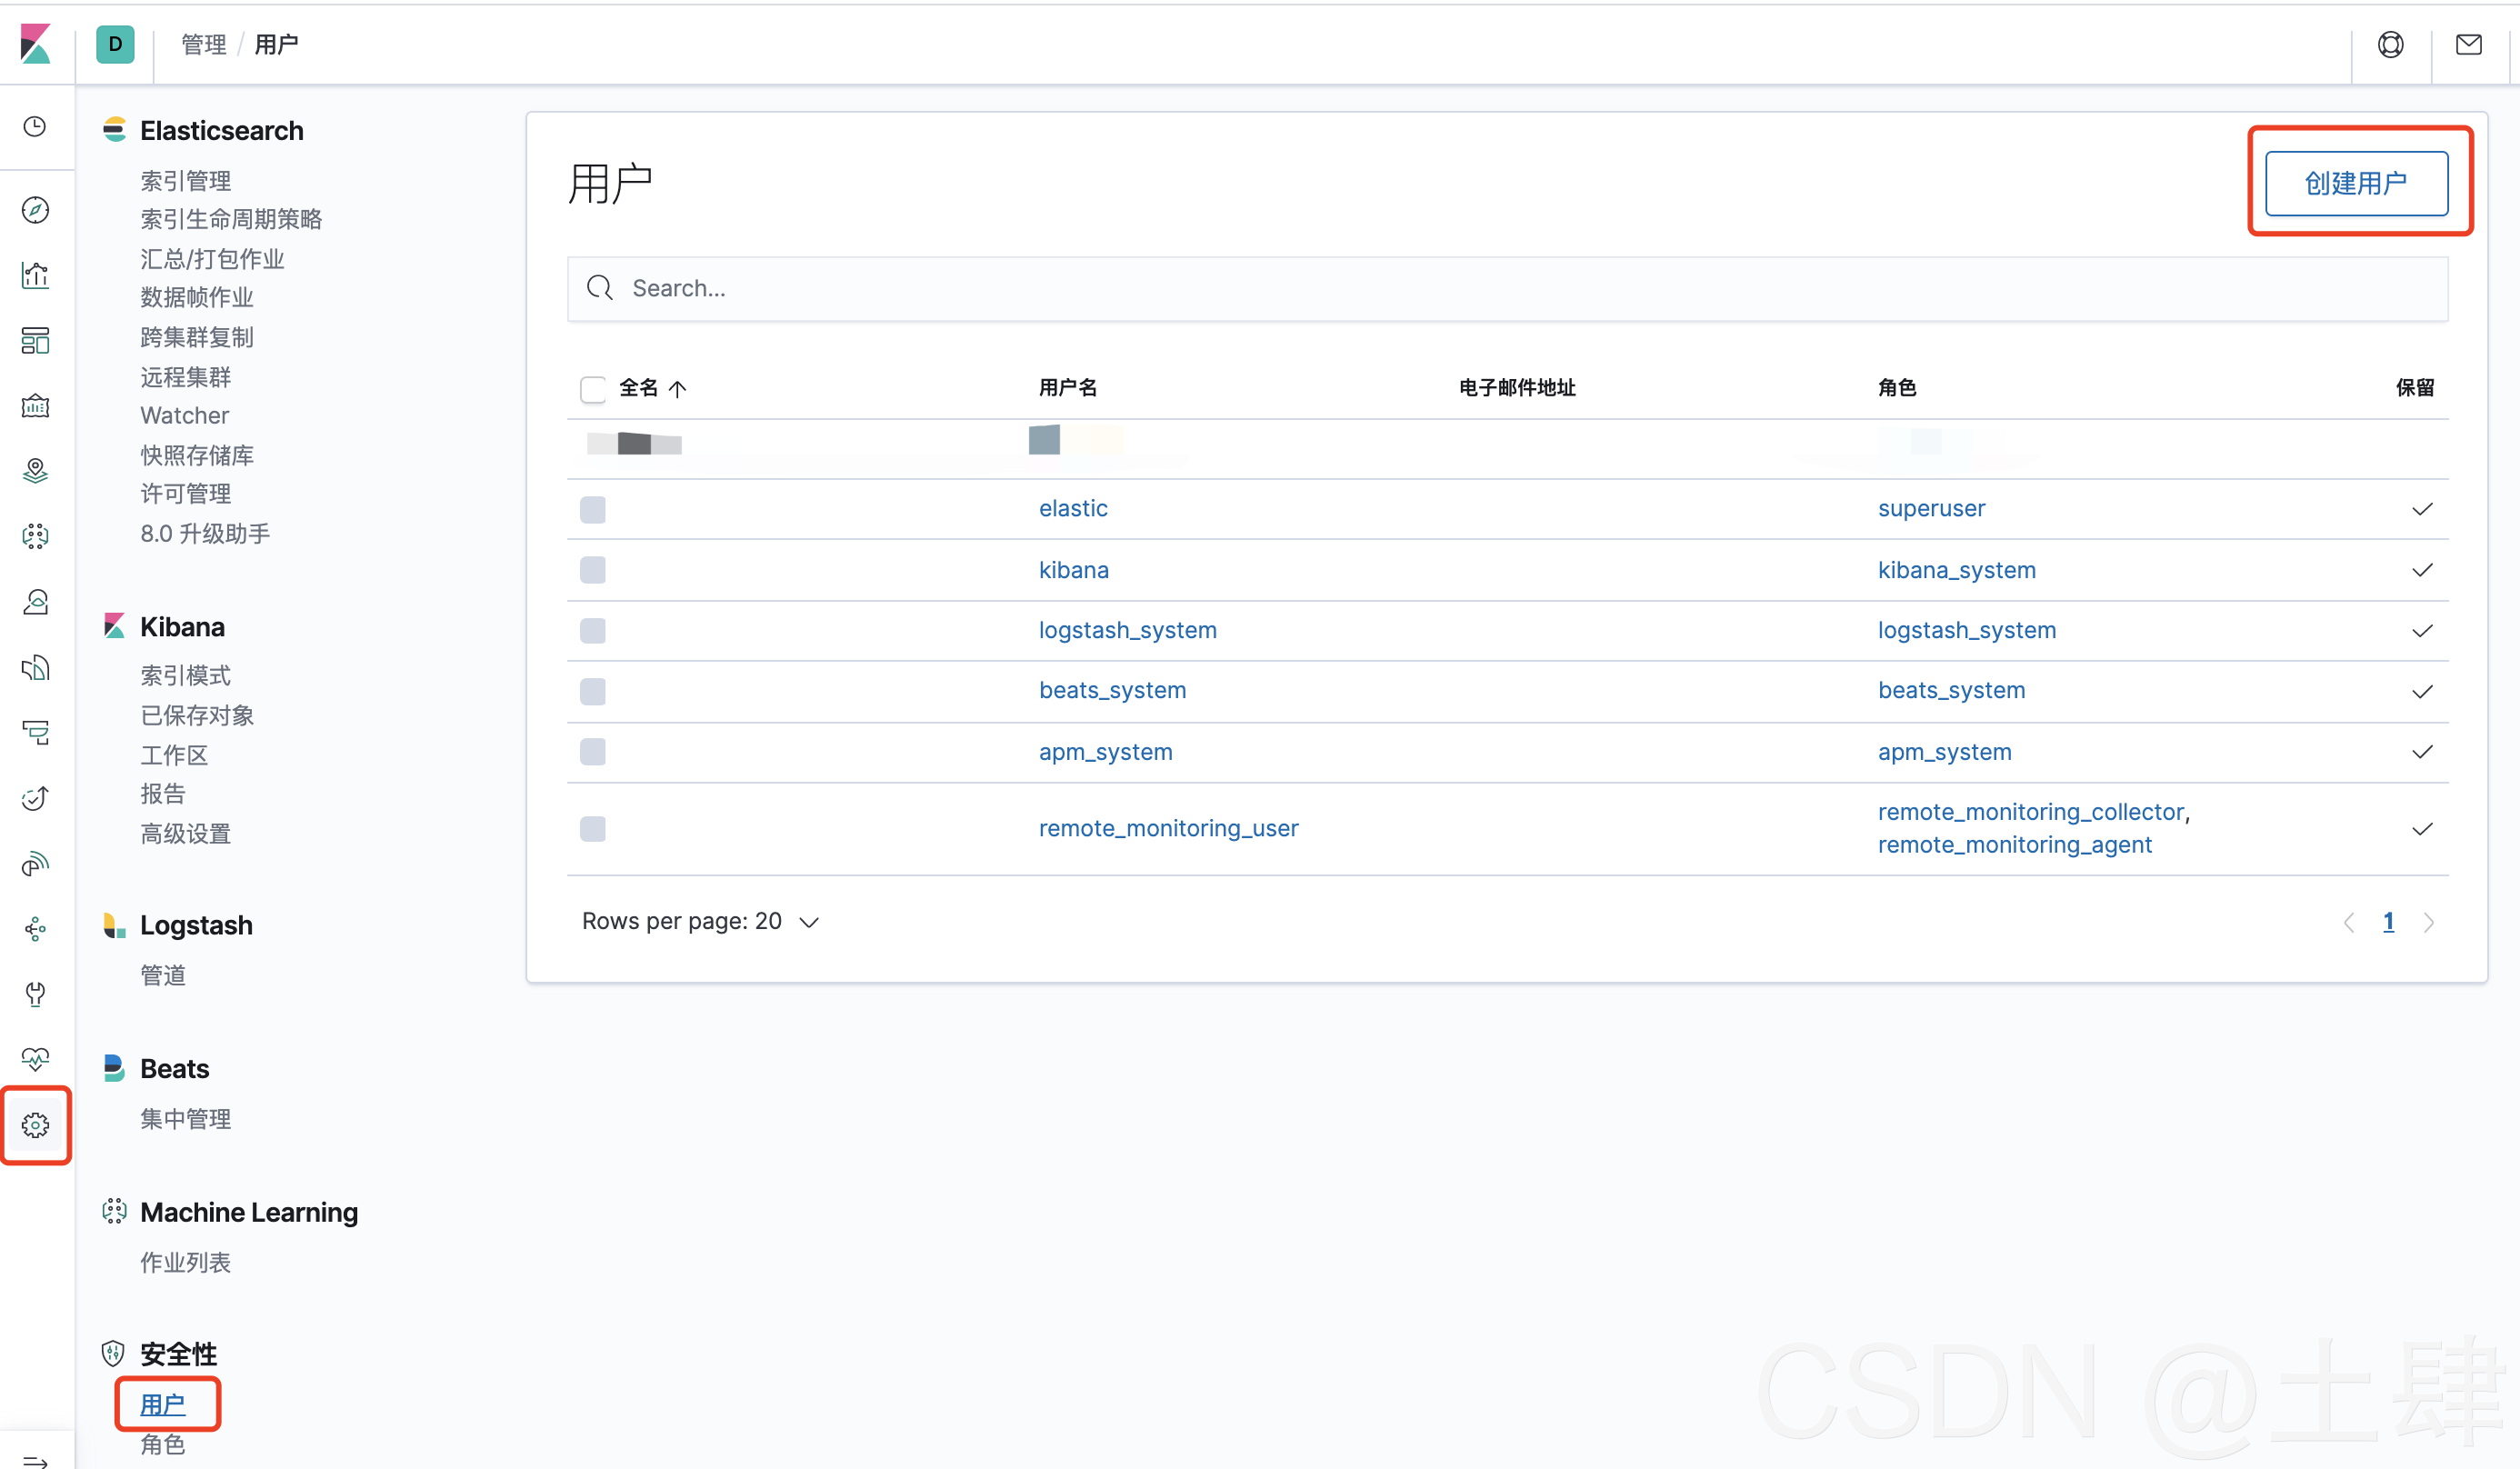Image resolution: width=2520 pixels, height=1469 pixels.
Task: Open 跨集群复制 in the sidebar
Action: pyautogui.click(x=197, y=337)
